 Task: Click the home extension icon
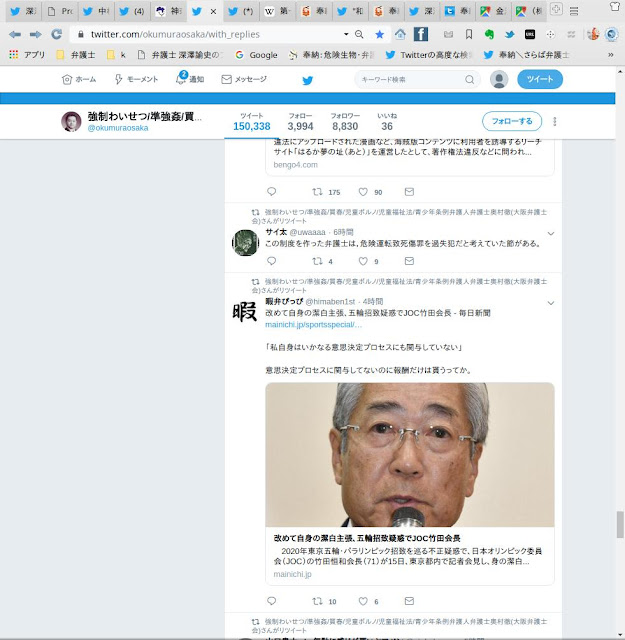[400, 34]
